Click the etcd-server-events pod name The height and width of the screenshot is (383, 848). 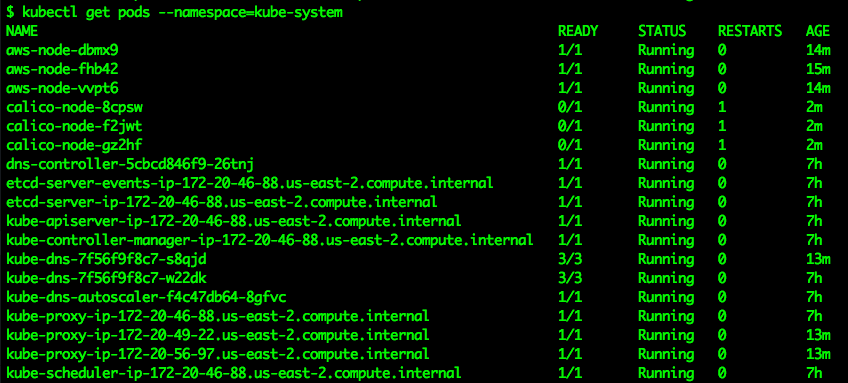tap(250, 183)
